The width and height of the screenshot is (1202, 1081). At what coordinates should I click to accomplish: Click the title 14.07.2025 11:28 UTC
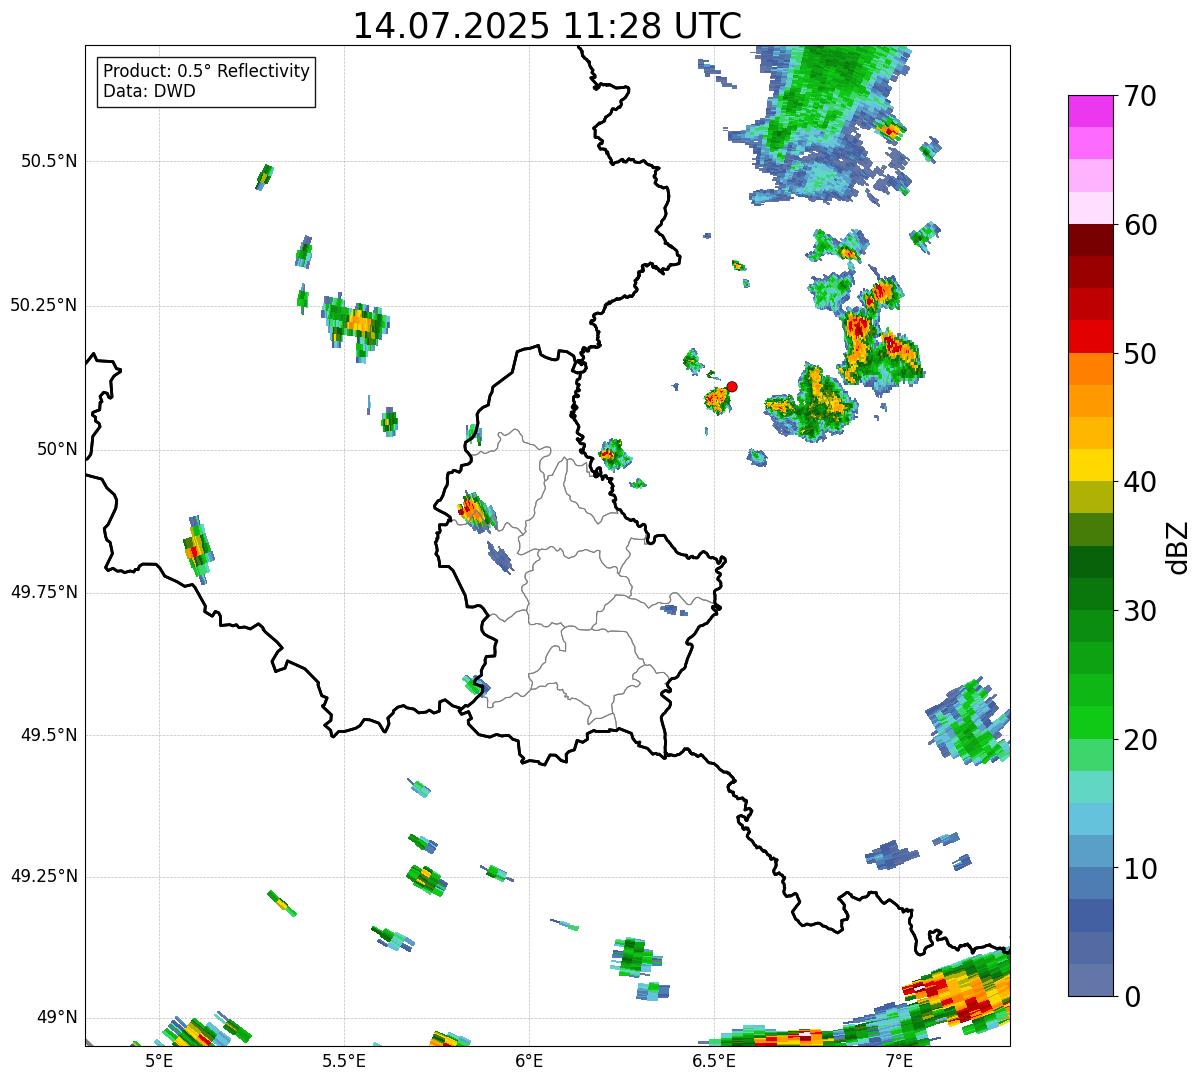click(547, 26)
